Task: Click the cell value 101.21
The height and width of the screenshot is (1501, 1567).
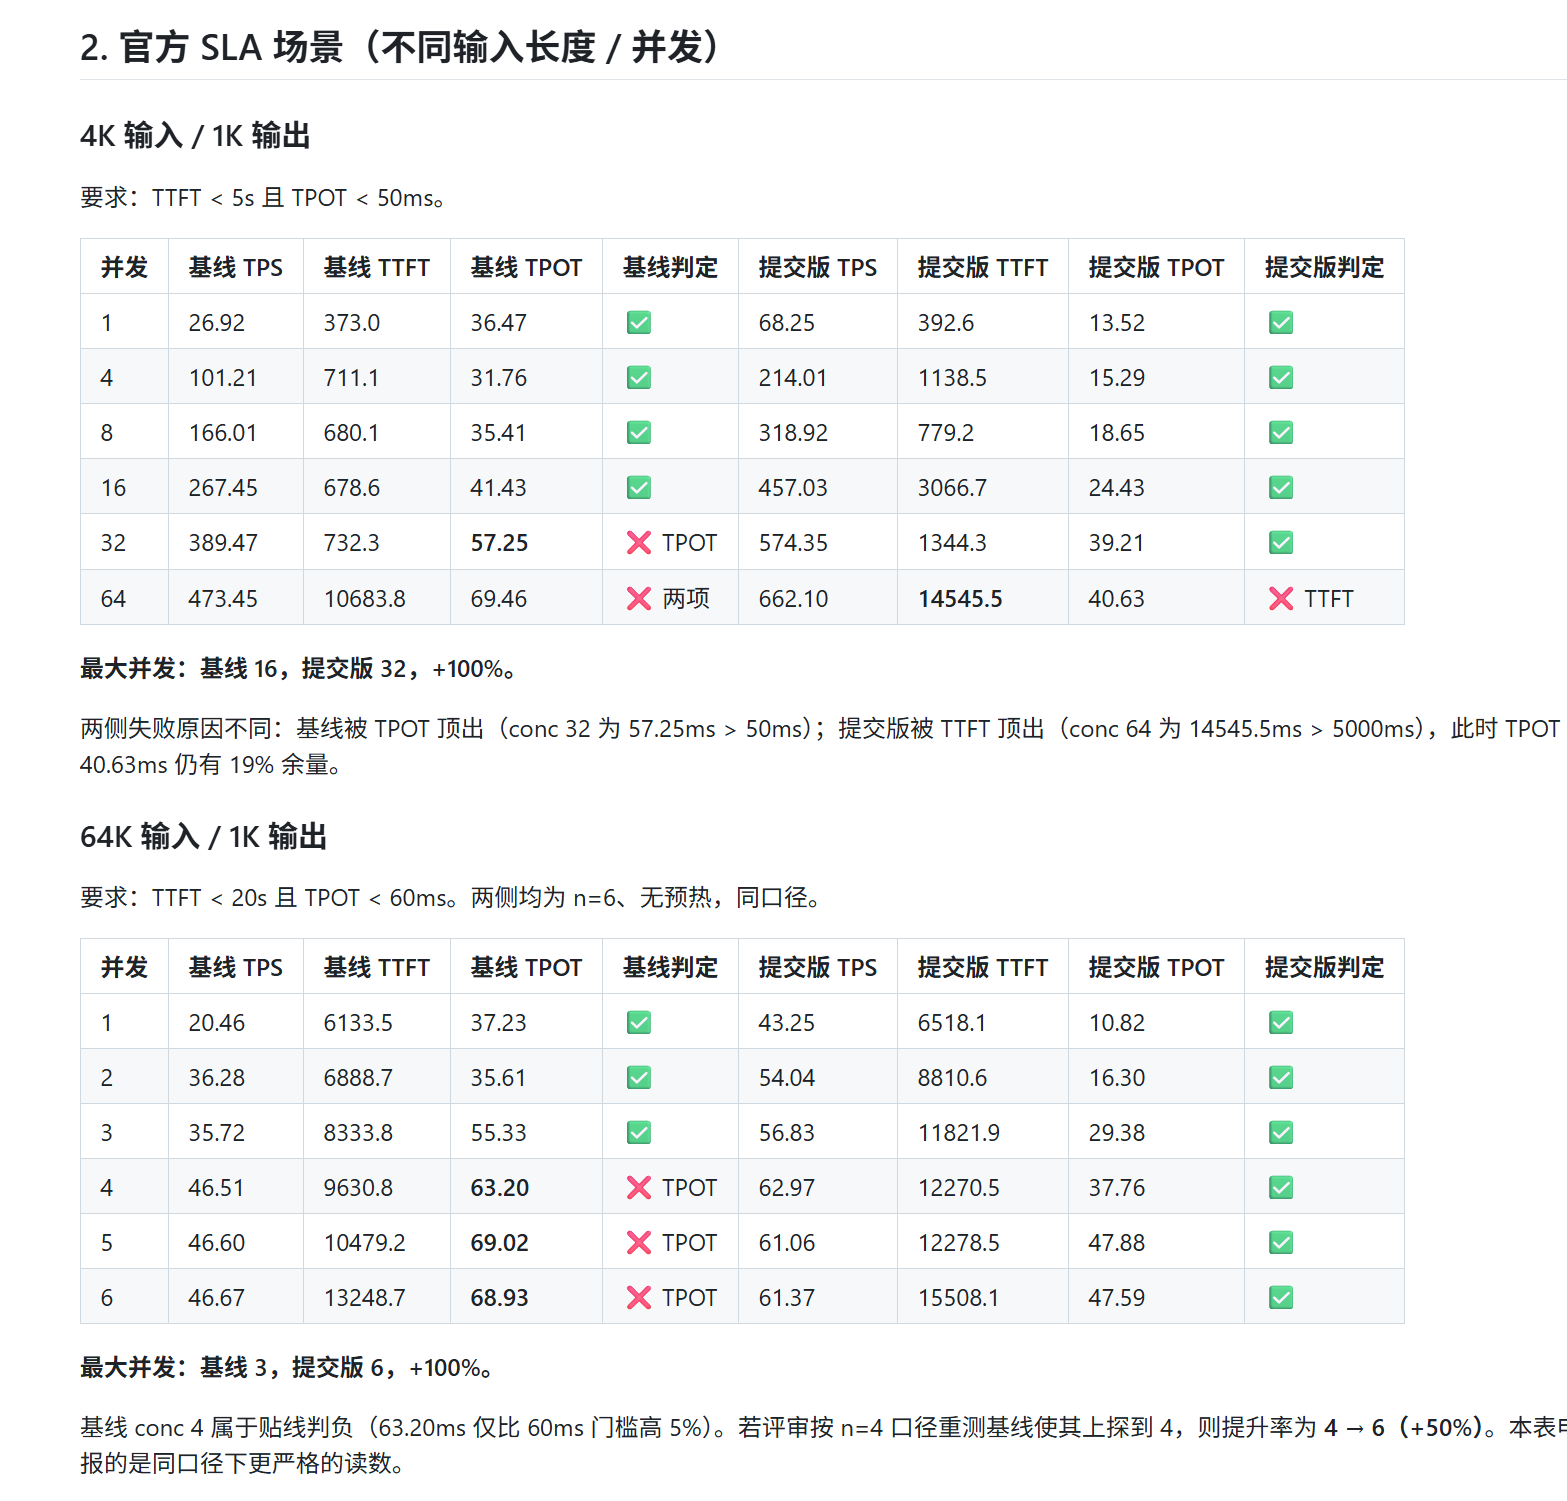Action: [x=222, y=378]
